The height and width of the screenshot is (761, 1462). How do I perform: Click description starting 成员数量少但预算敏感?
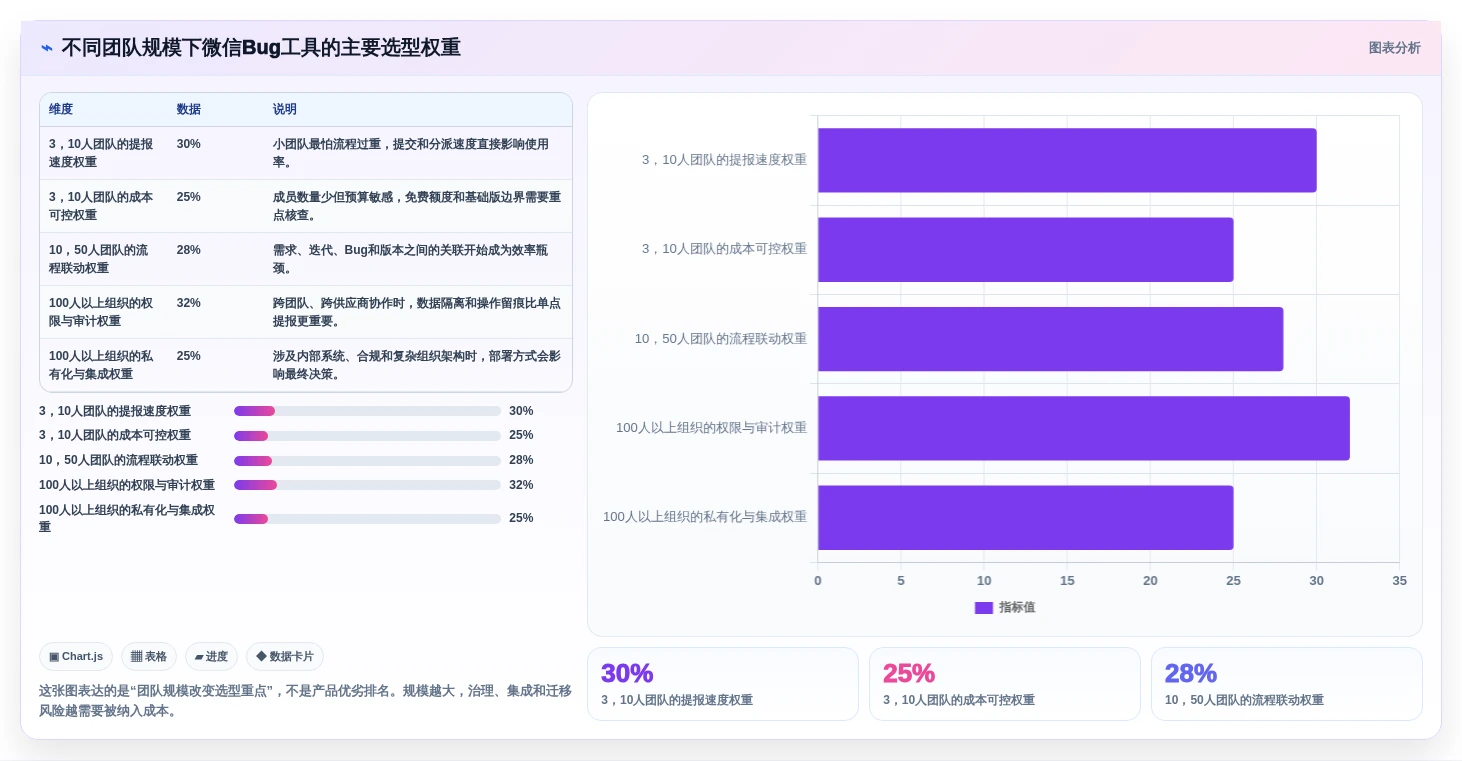click(x=417, y=206)
